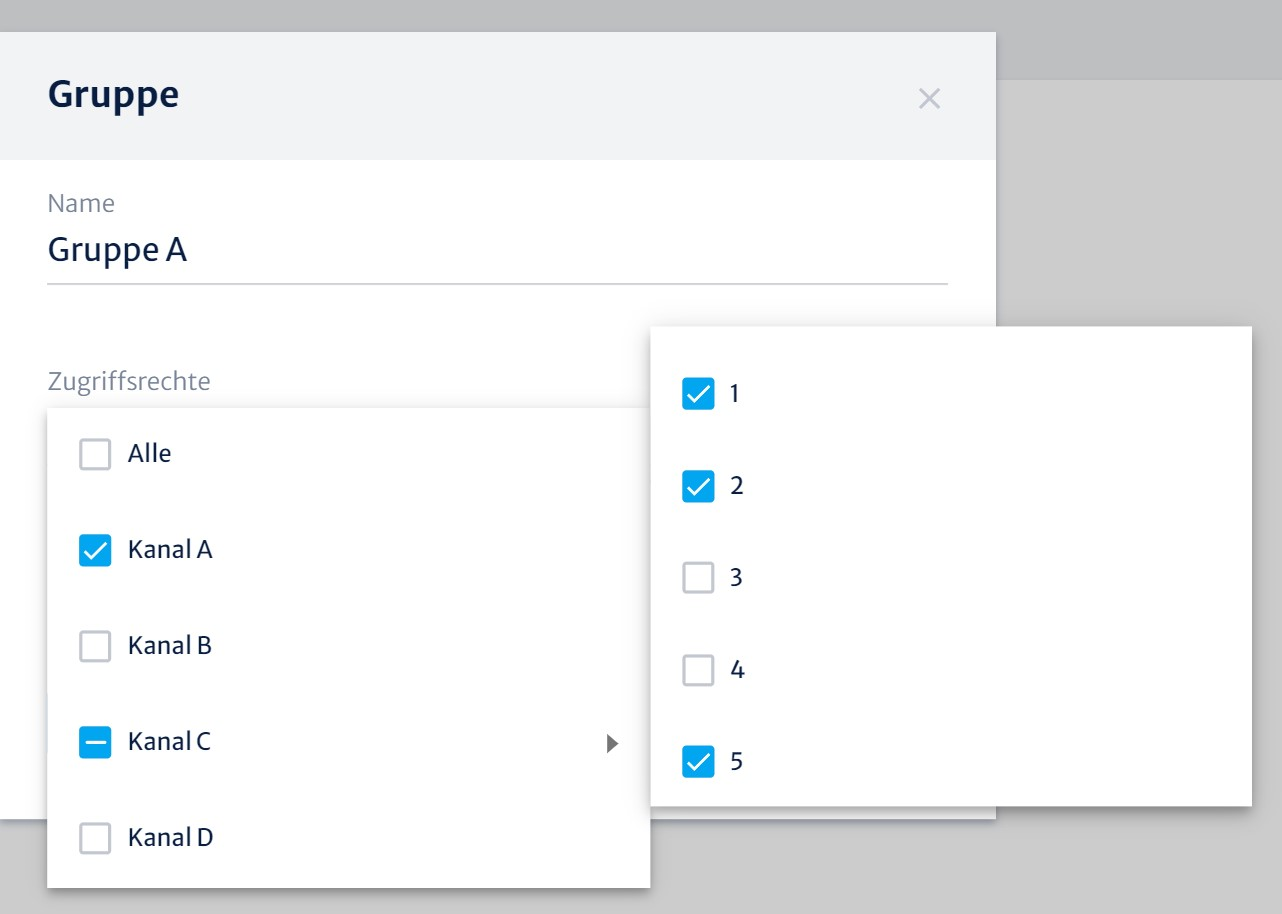1282x914 pixels.
Task: Click the Name field containing Gruppe A
Action: tap(496, 250)
